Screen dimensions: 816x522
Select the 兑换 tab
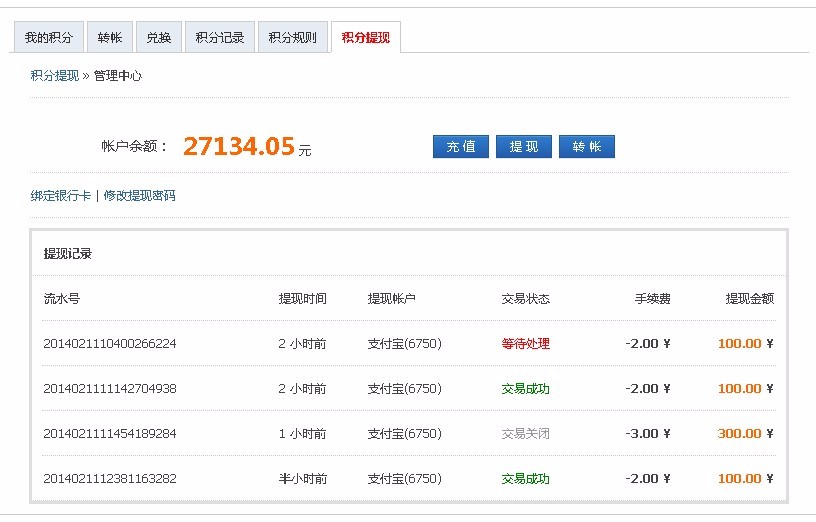click(x=158, y=38)
